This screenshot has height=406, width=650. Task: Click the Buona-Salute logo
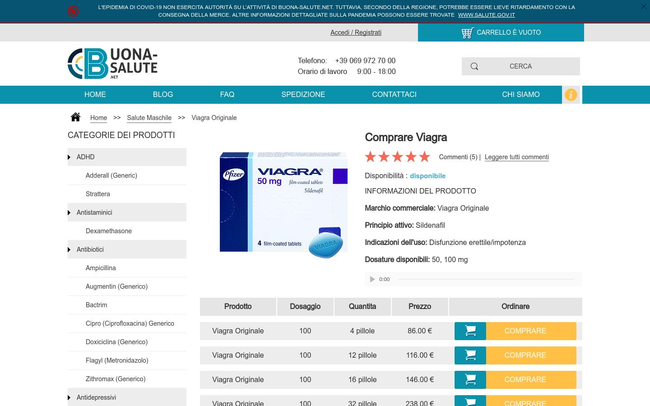(112, 63)
